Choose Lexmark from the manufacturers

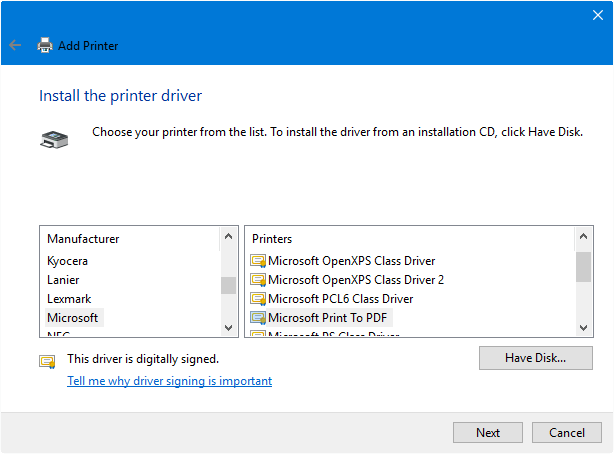69,299
